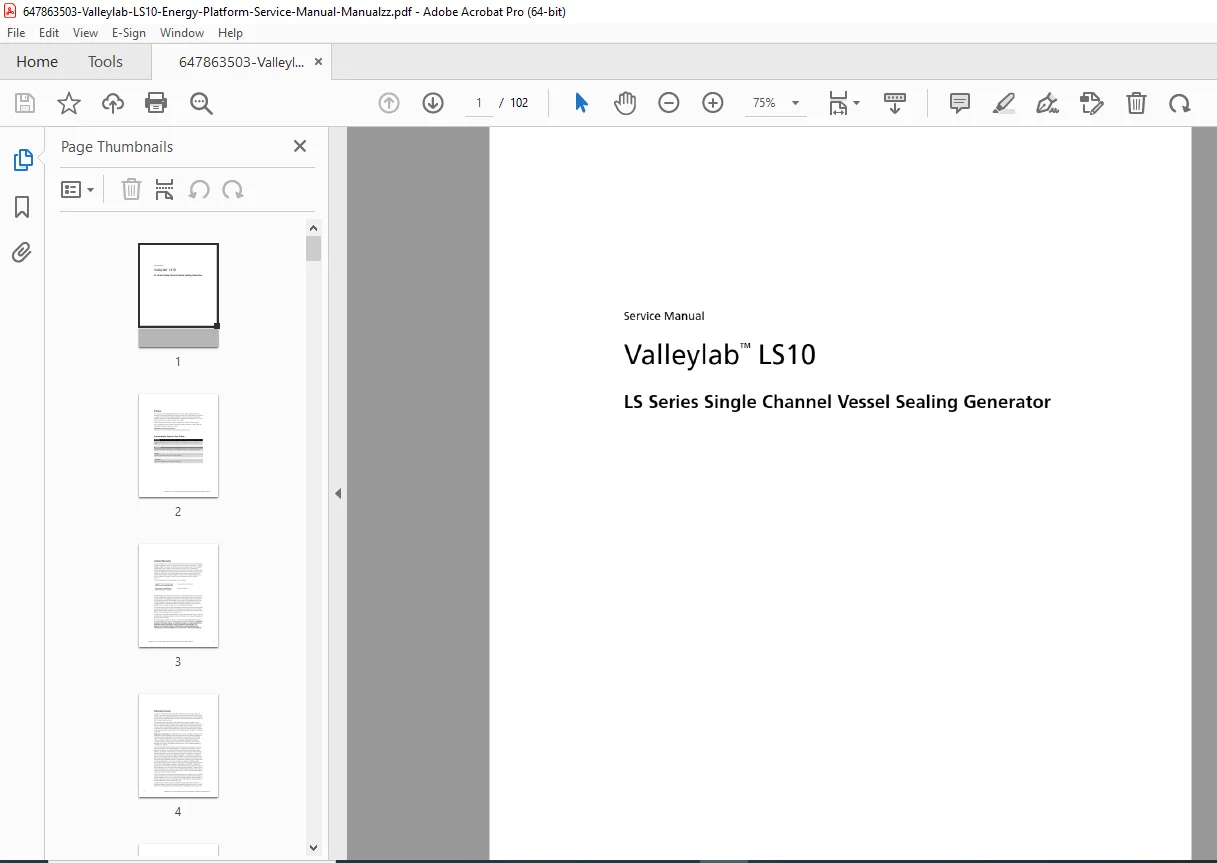Open thumbnail options dropdown menu
Image resolution: width=1217 pixels, height=863 pixels.
click(78, 189)
